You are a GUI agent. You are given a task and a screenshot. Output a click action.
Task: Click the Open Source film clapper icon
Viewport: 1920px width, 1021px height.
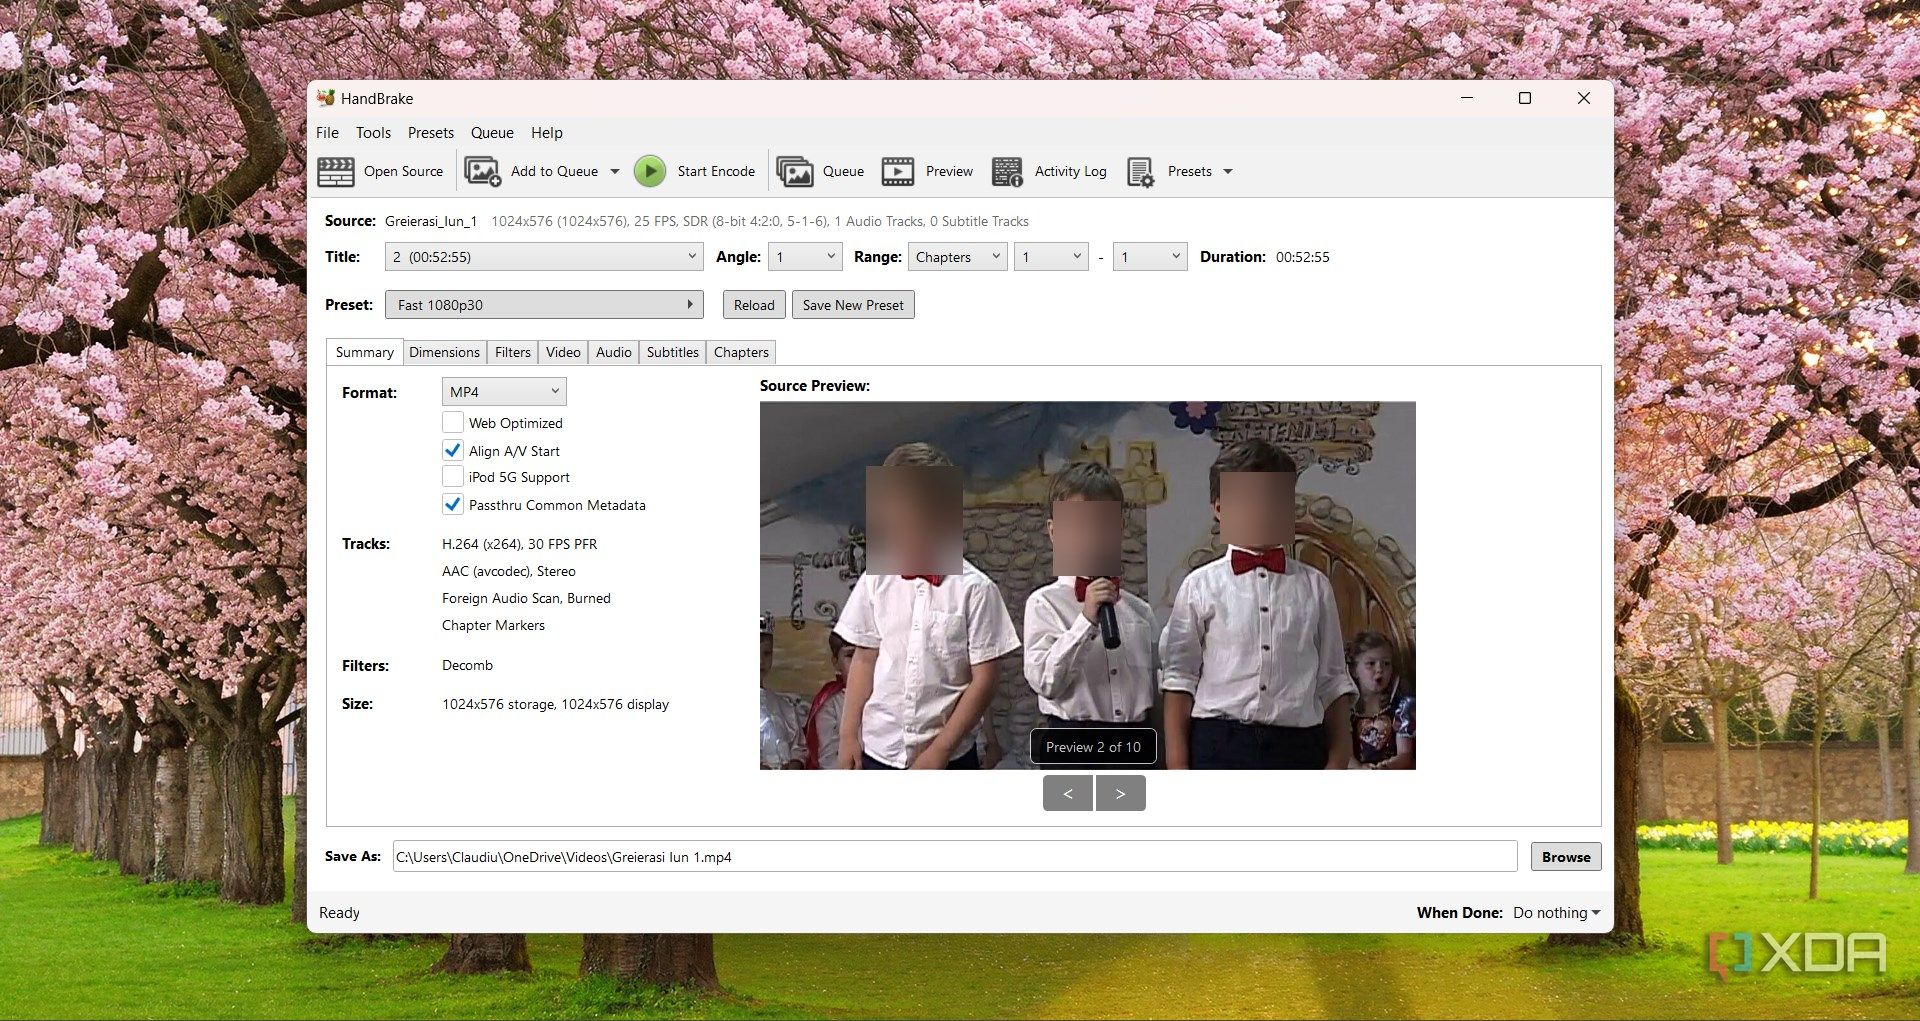[x=336, y=172]
